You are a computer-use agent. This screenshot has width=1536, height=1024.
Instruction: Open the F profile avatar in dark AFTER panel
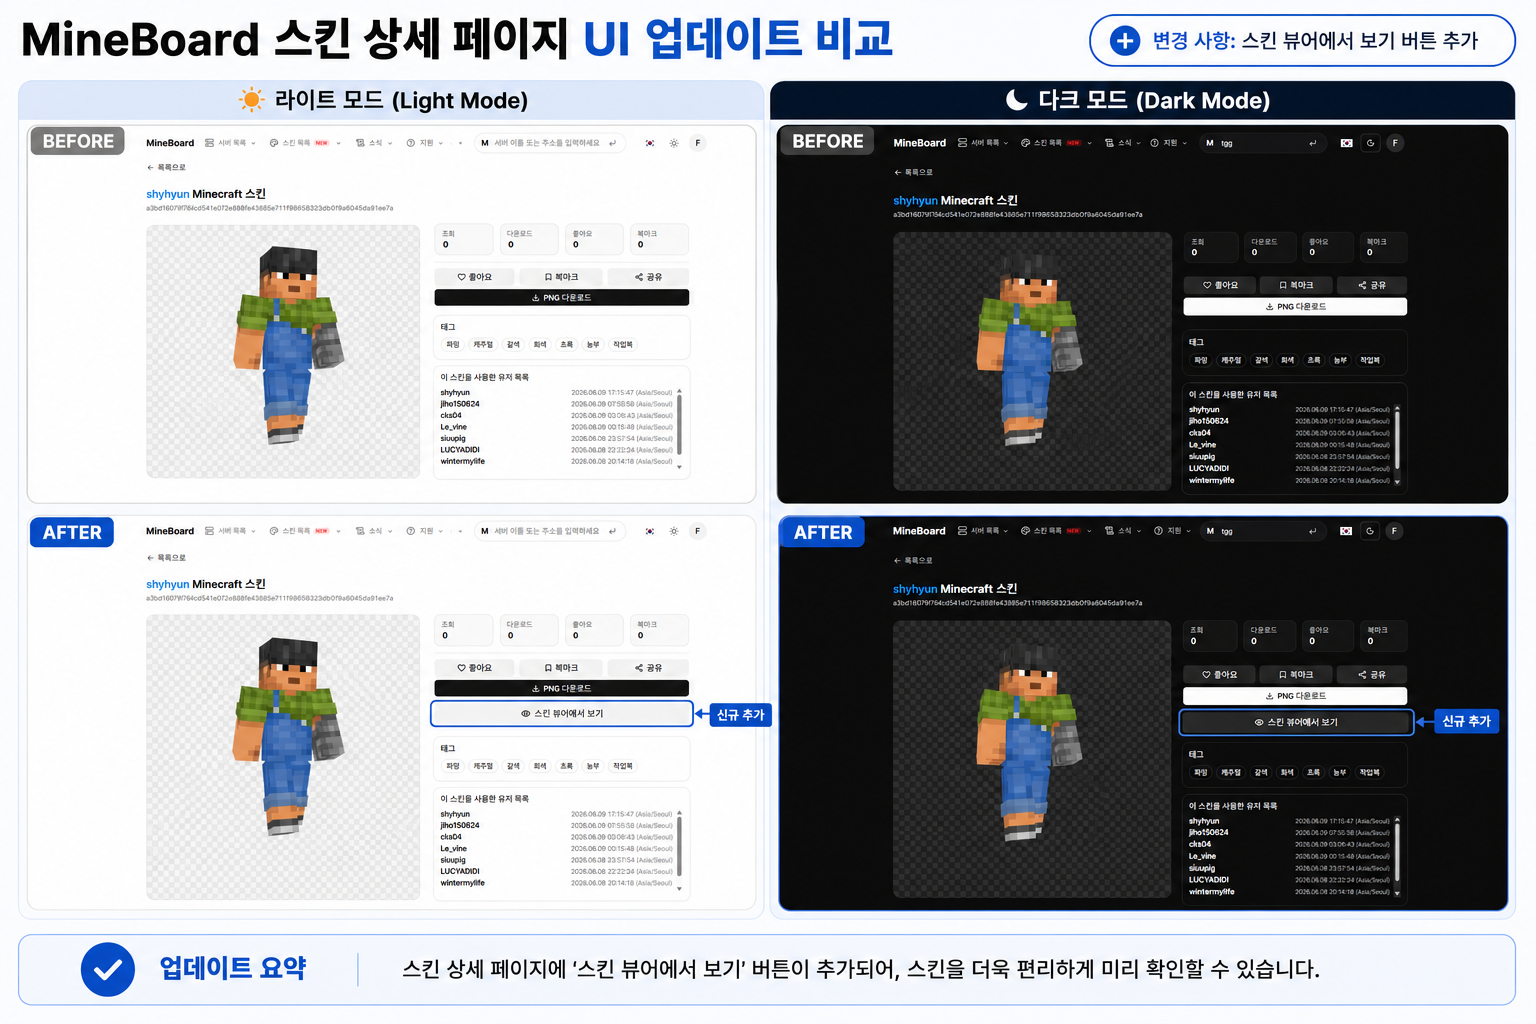coord(1394,531)
